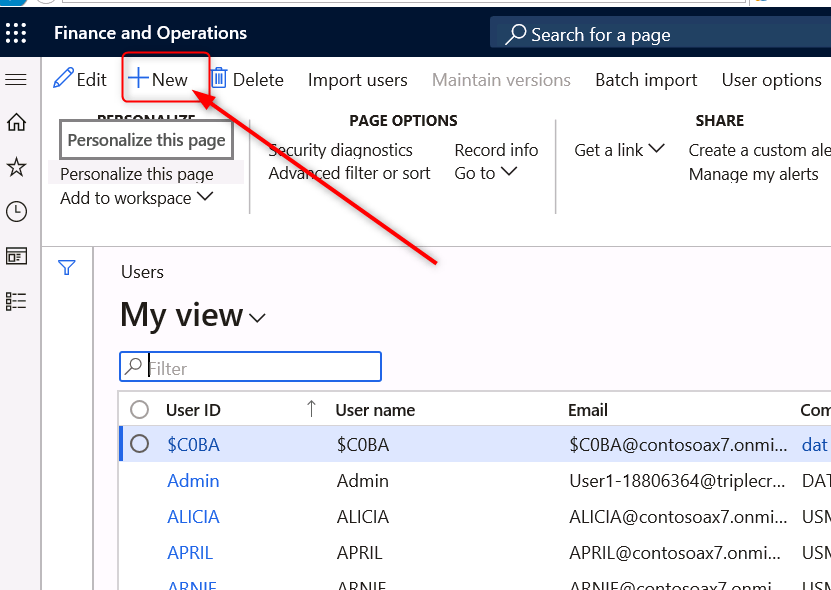Open Recent clock icon in sidebar
The height and width of the screenshot is (590, 831).
(16, 211)
